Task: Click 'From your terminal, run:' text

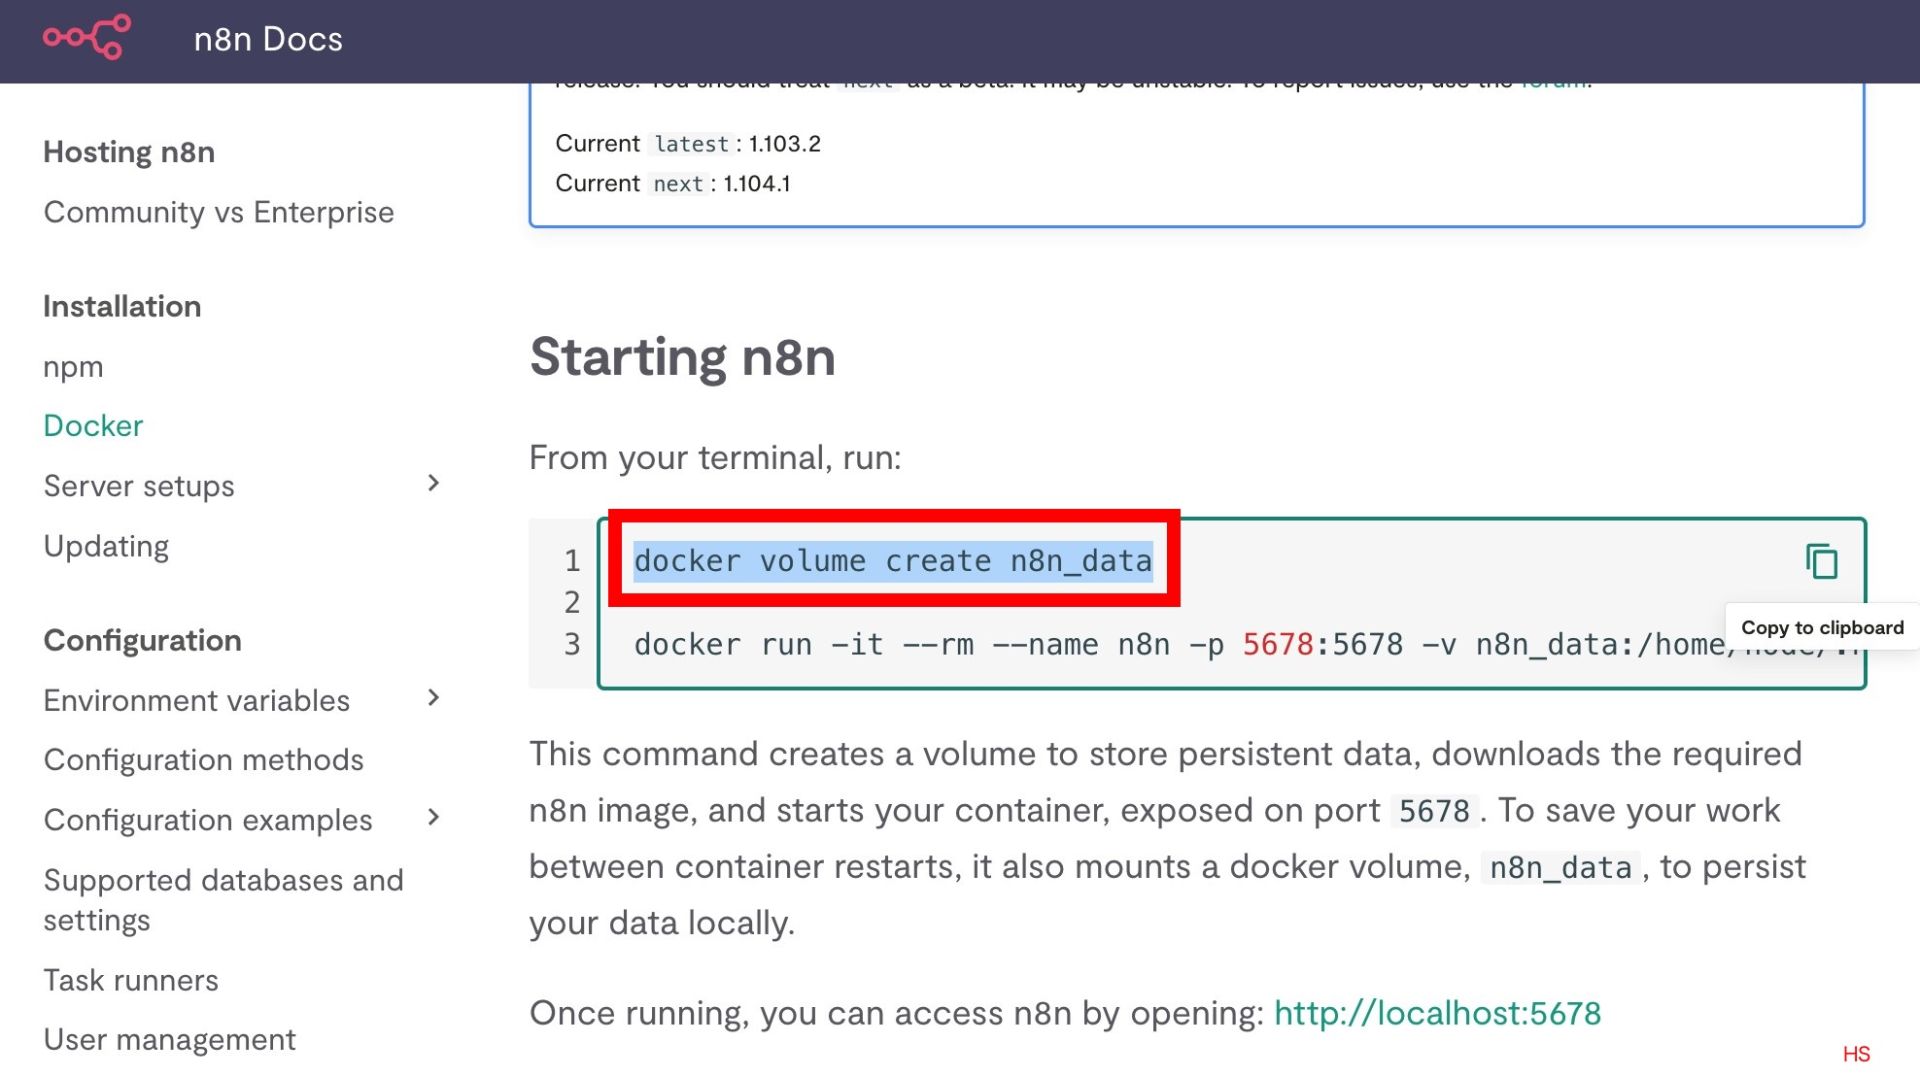Action: tap(715, 458)
